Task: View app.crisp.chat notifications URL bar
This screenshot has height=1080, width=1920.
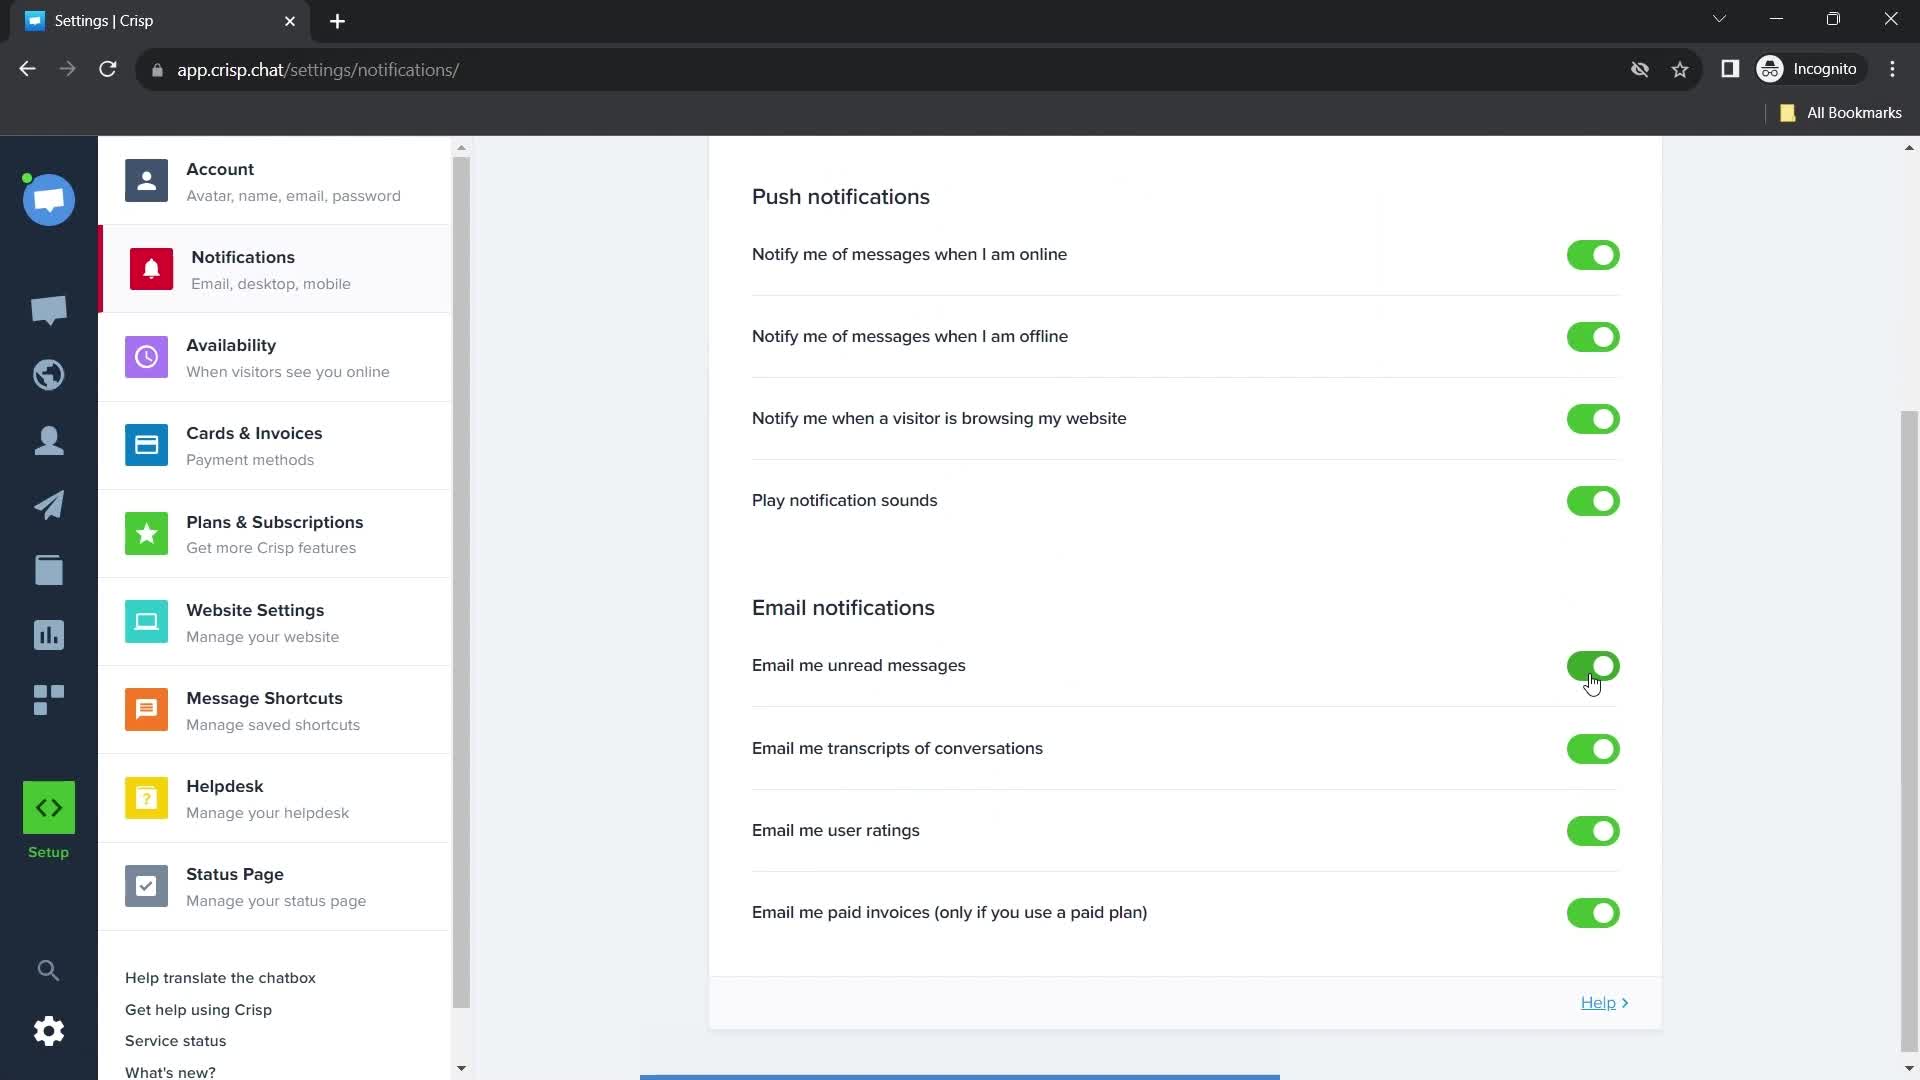Action: pos(318,70)
